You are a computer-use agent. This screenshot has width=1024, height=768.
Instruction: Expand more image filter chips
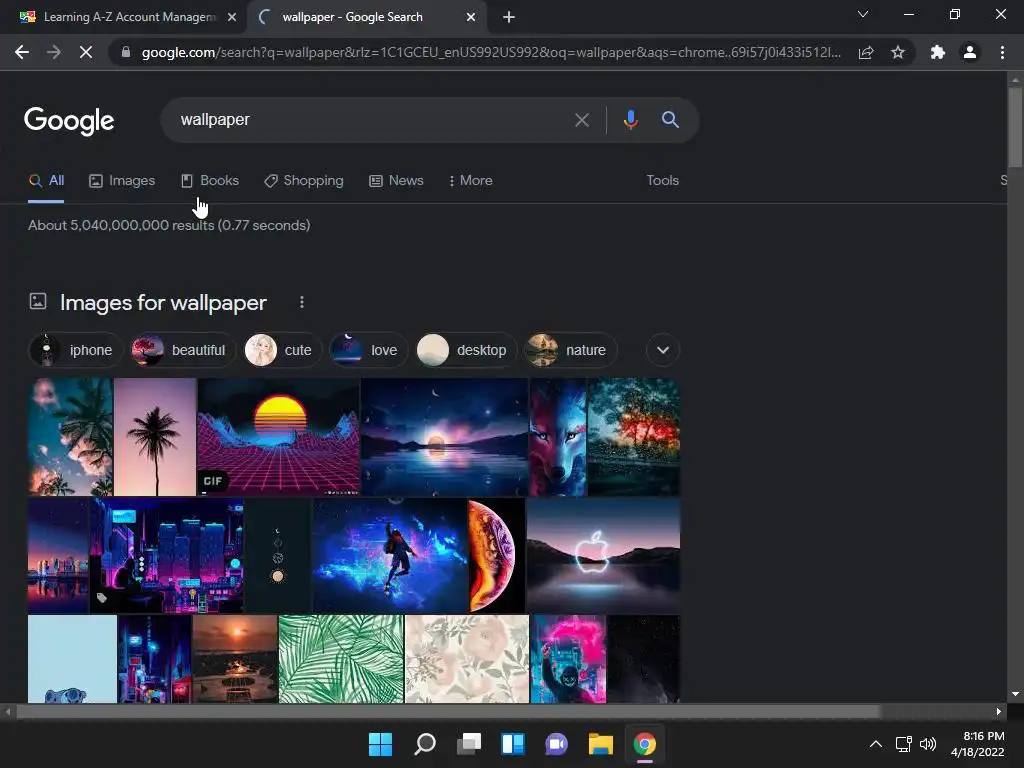[663, 350]
